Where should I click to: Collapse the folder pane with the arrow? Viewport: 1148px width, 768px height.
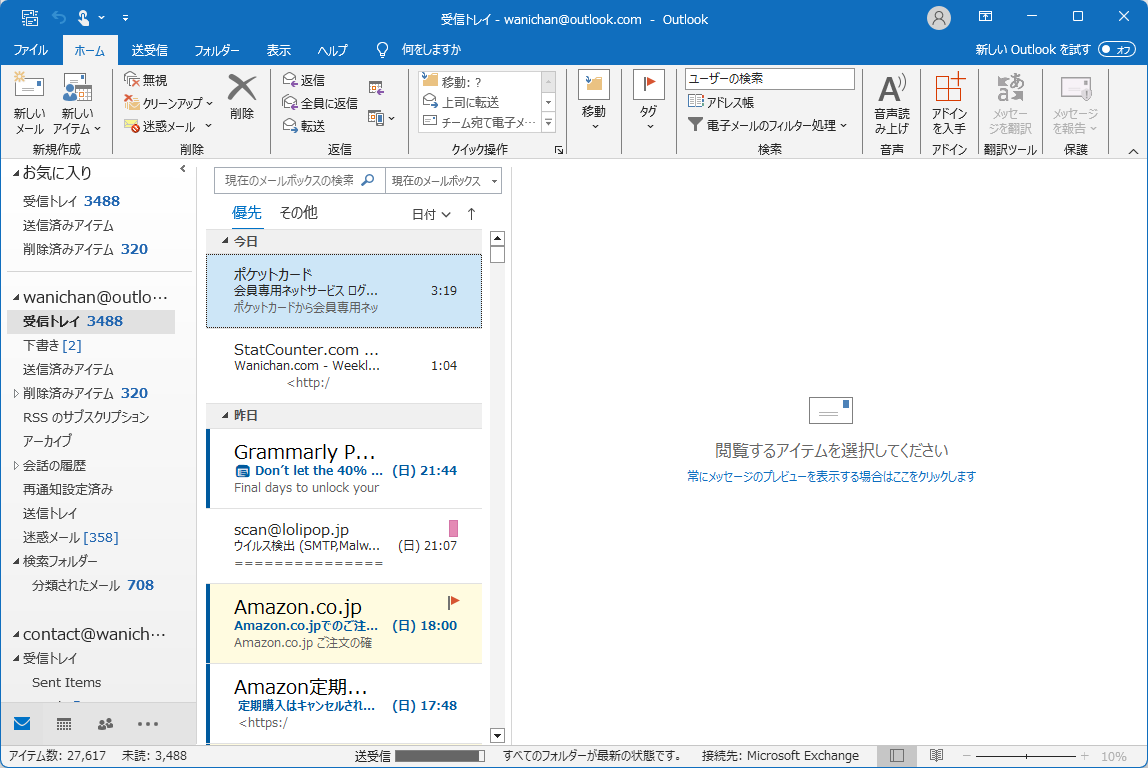[x=183, y=169]
